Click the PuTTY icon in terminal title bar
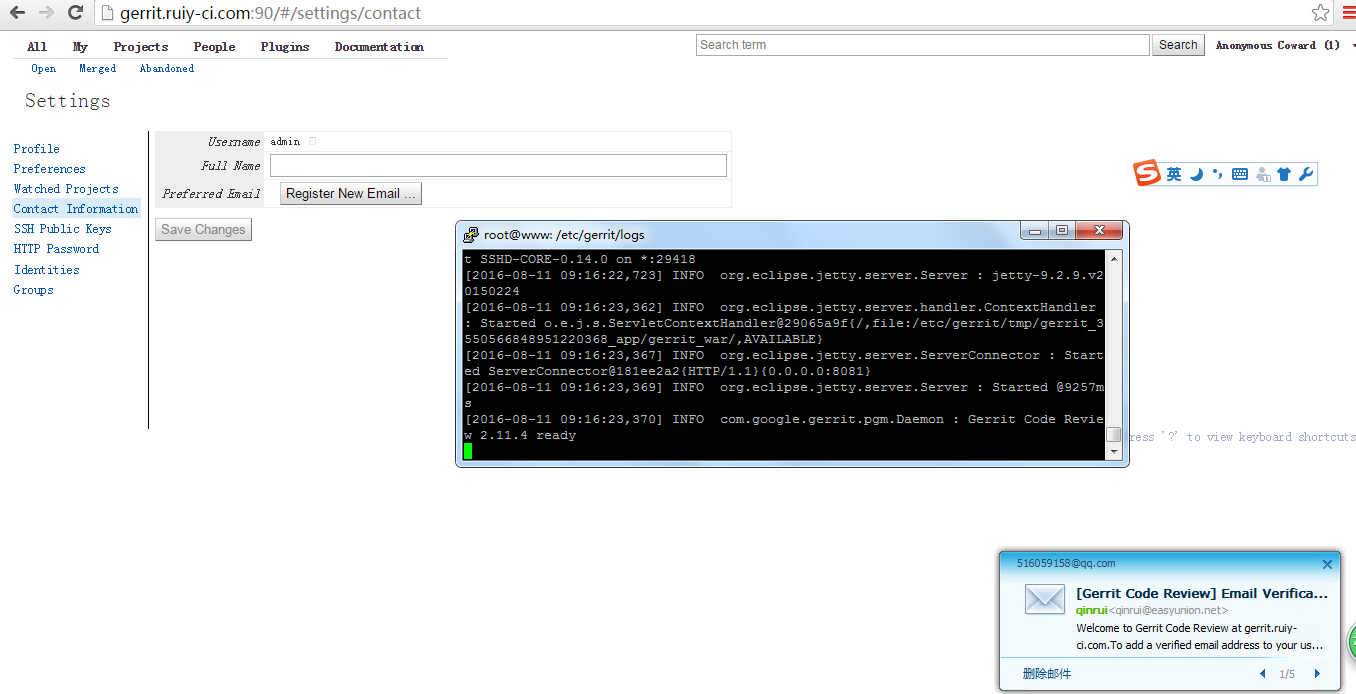The height and width of the screenshot is (694, 1356). 470,235
